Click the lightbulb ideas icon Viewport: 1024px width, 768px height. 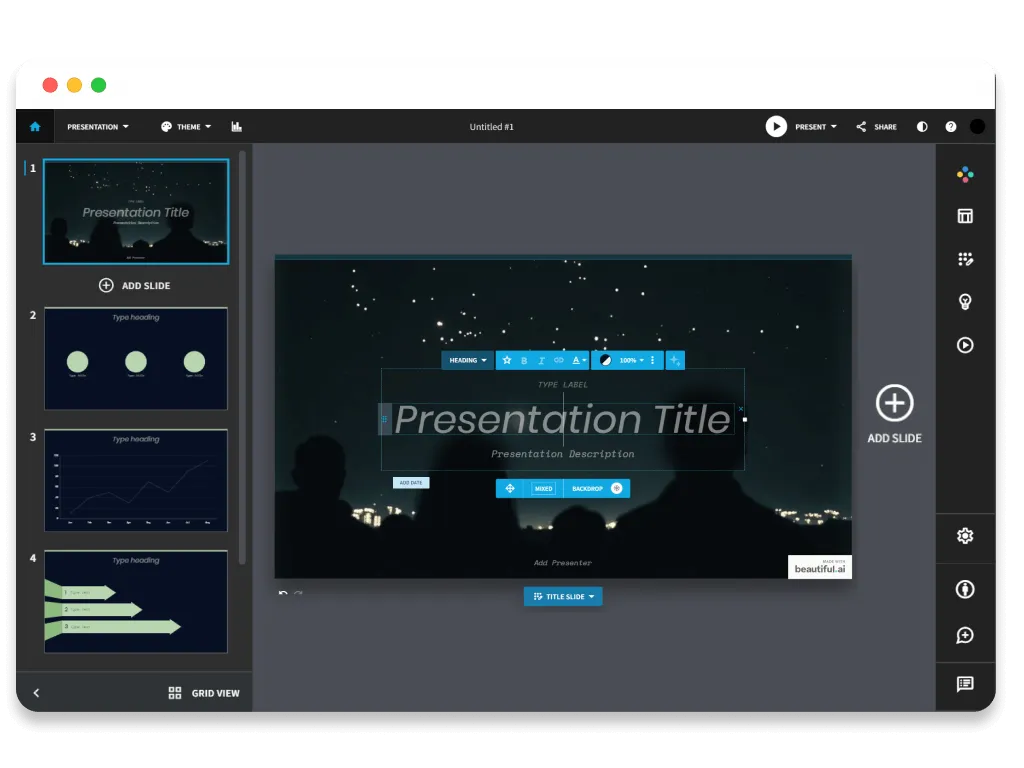[x=965, y=302]
